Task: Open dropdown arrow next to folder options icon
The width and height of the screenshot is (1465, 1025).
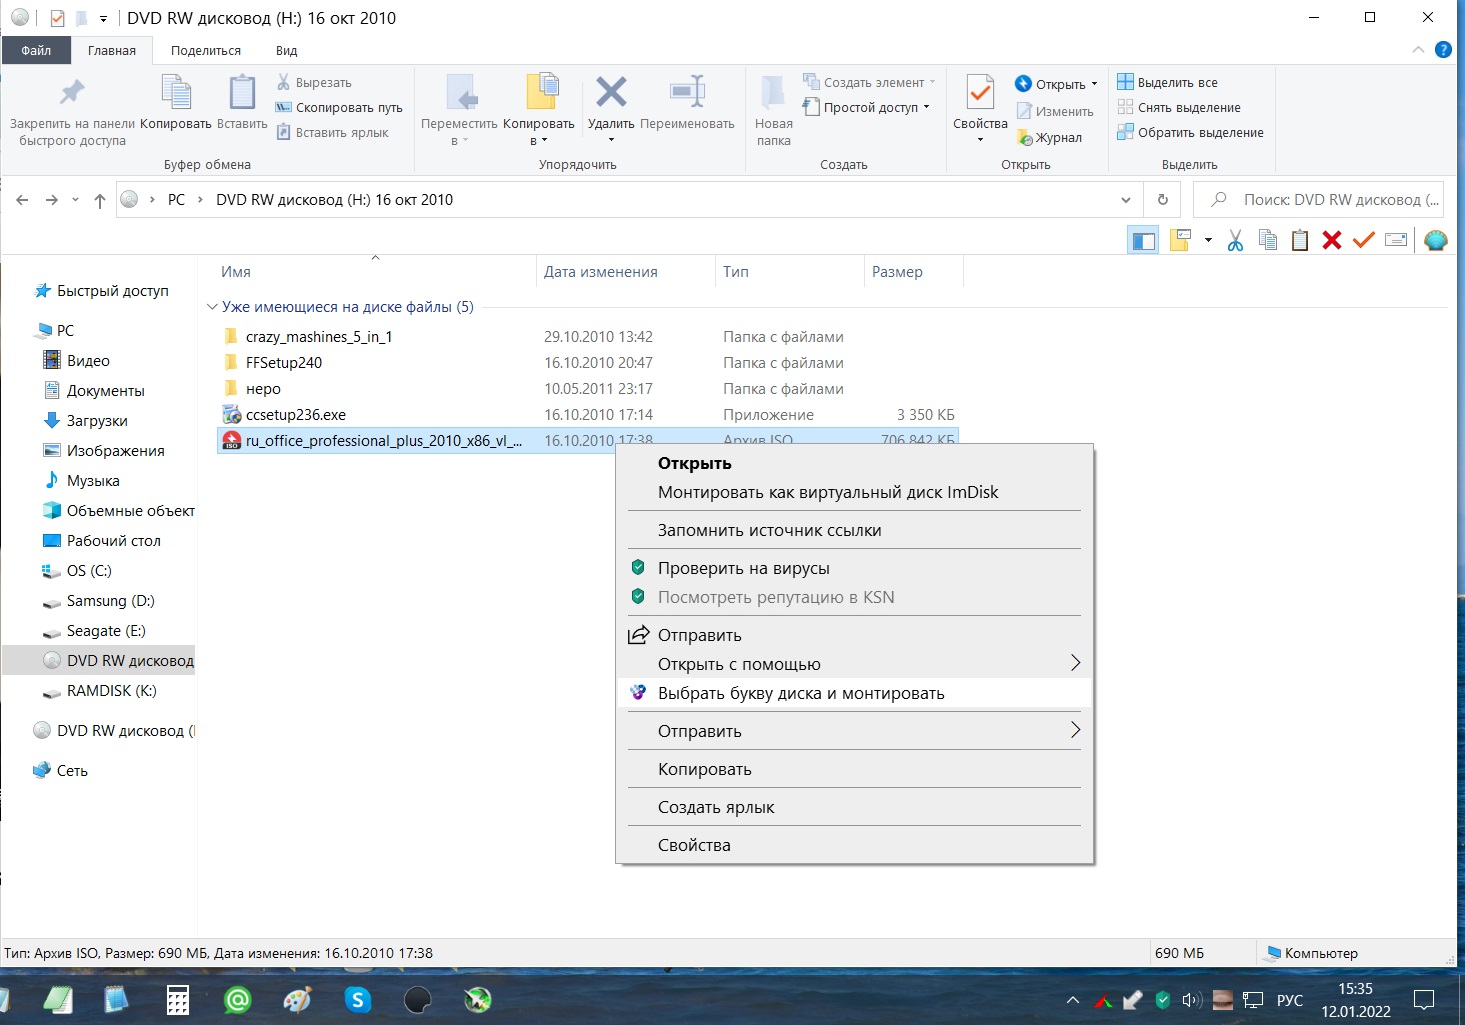Action: pyautogui.click(x=1208, y=240)
